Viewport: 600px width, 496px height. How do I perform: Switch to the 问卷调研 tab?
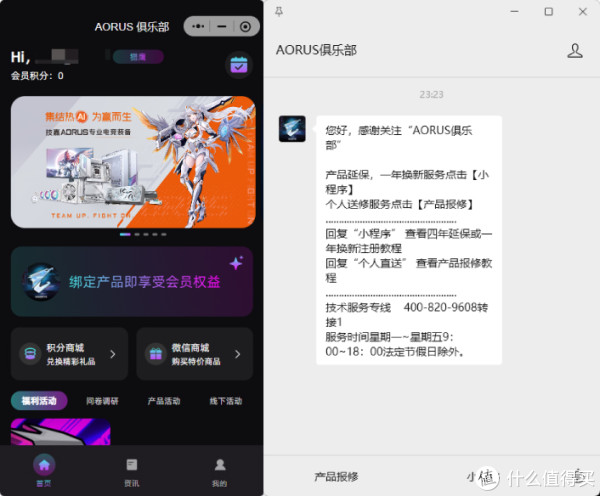[102, 401]
